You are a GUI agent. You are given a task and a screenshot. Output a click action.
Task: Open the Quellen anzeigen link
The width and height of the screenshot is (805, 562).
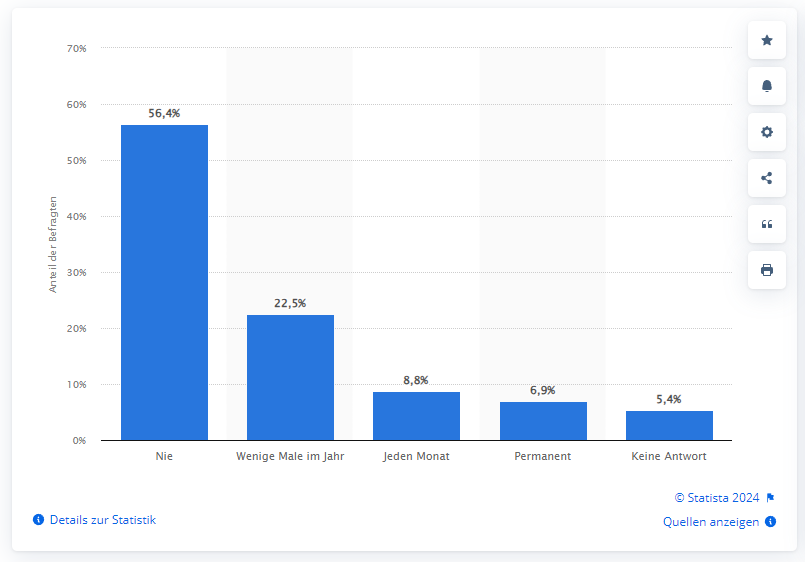point(711,521)
